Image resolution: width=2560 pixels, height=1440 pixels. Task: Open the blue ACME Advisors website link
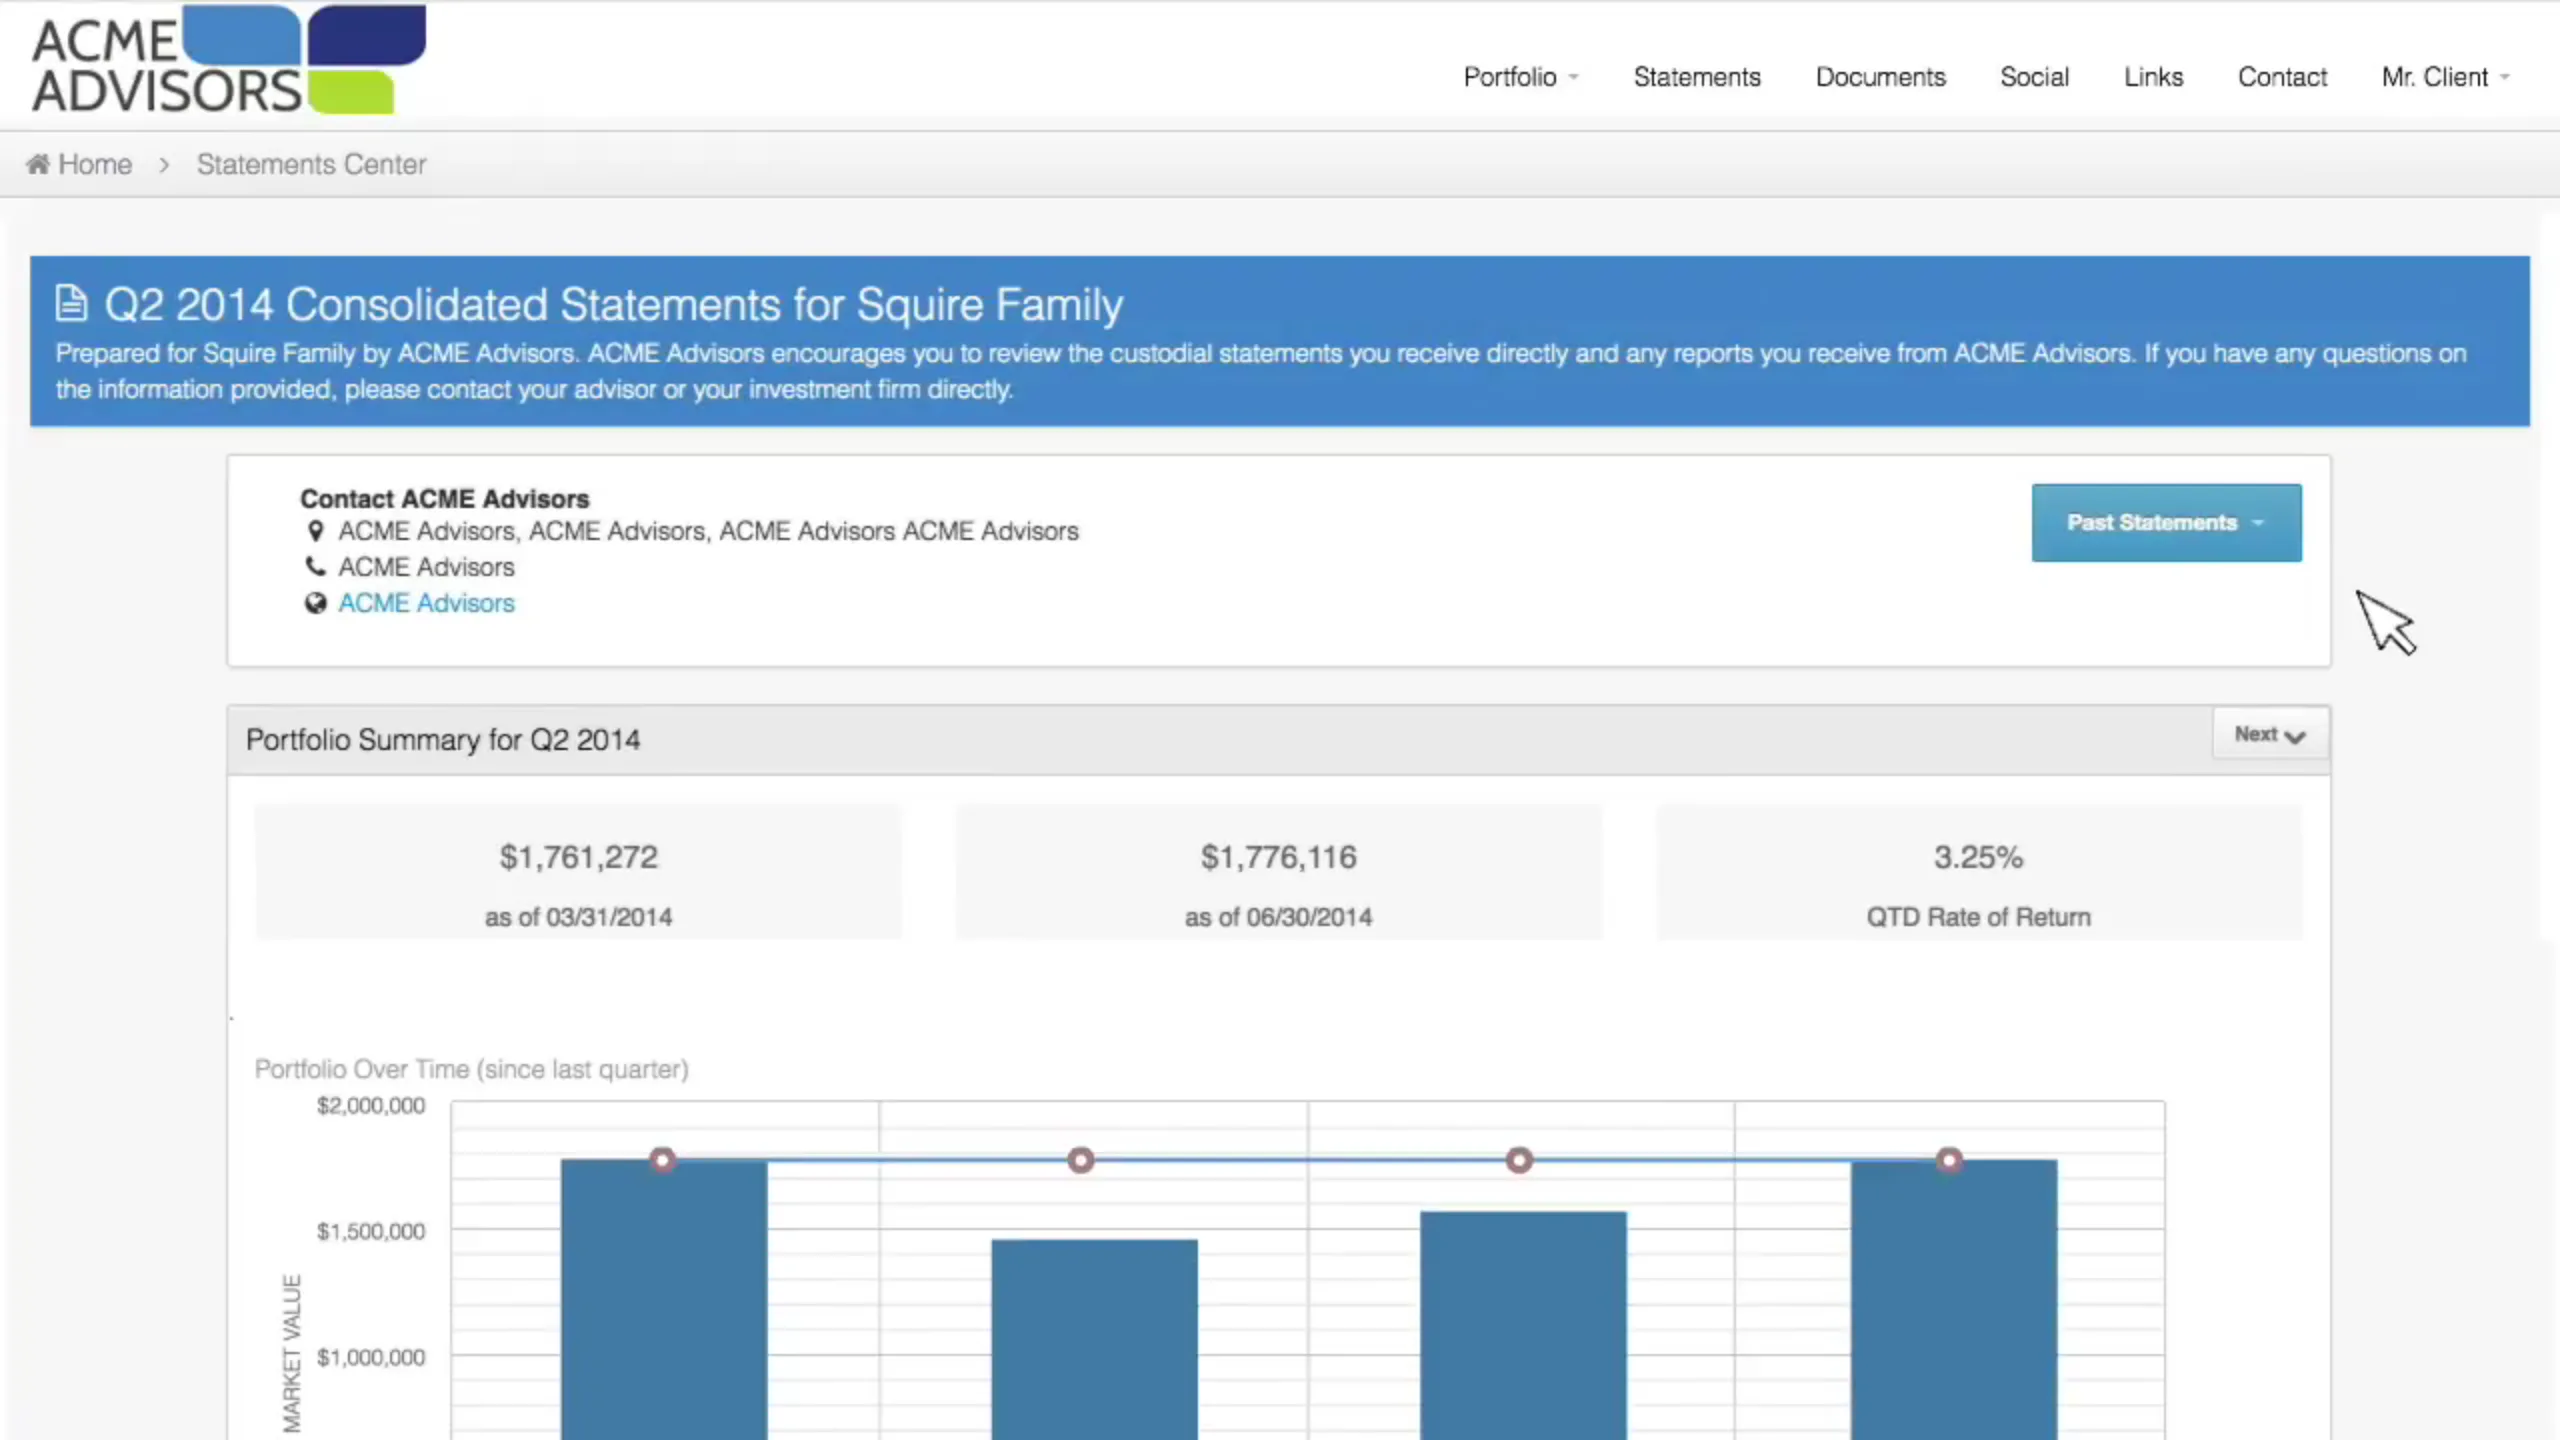[x=427, y=603]
